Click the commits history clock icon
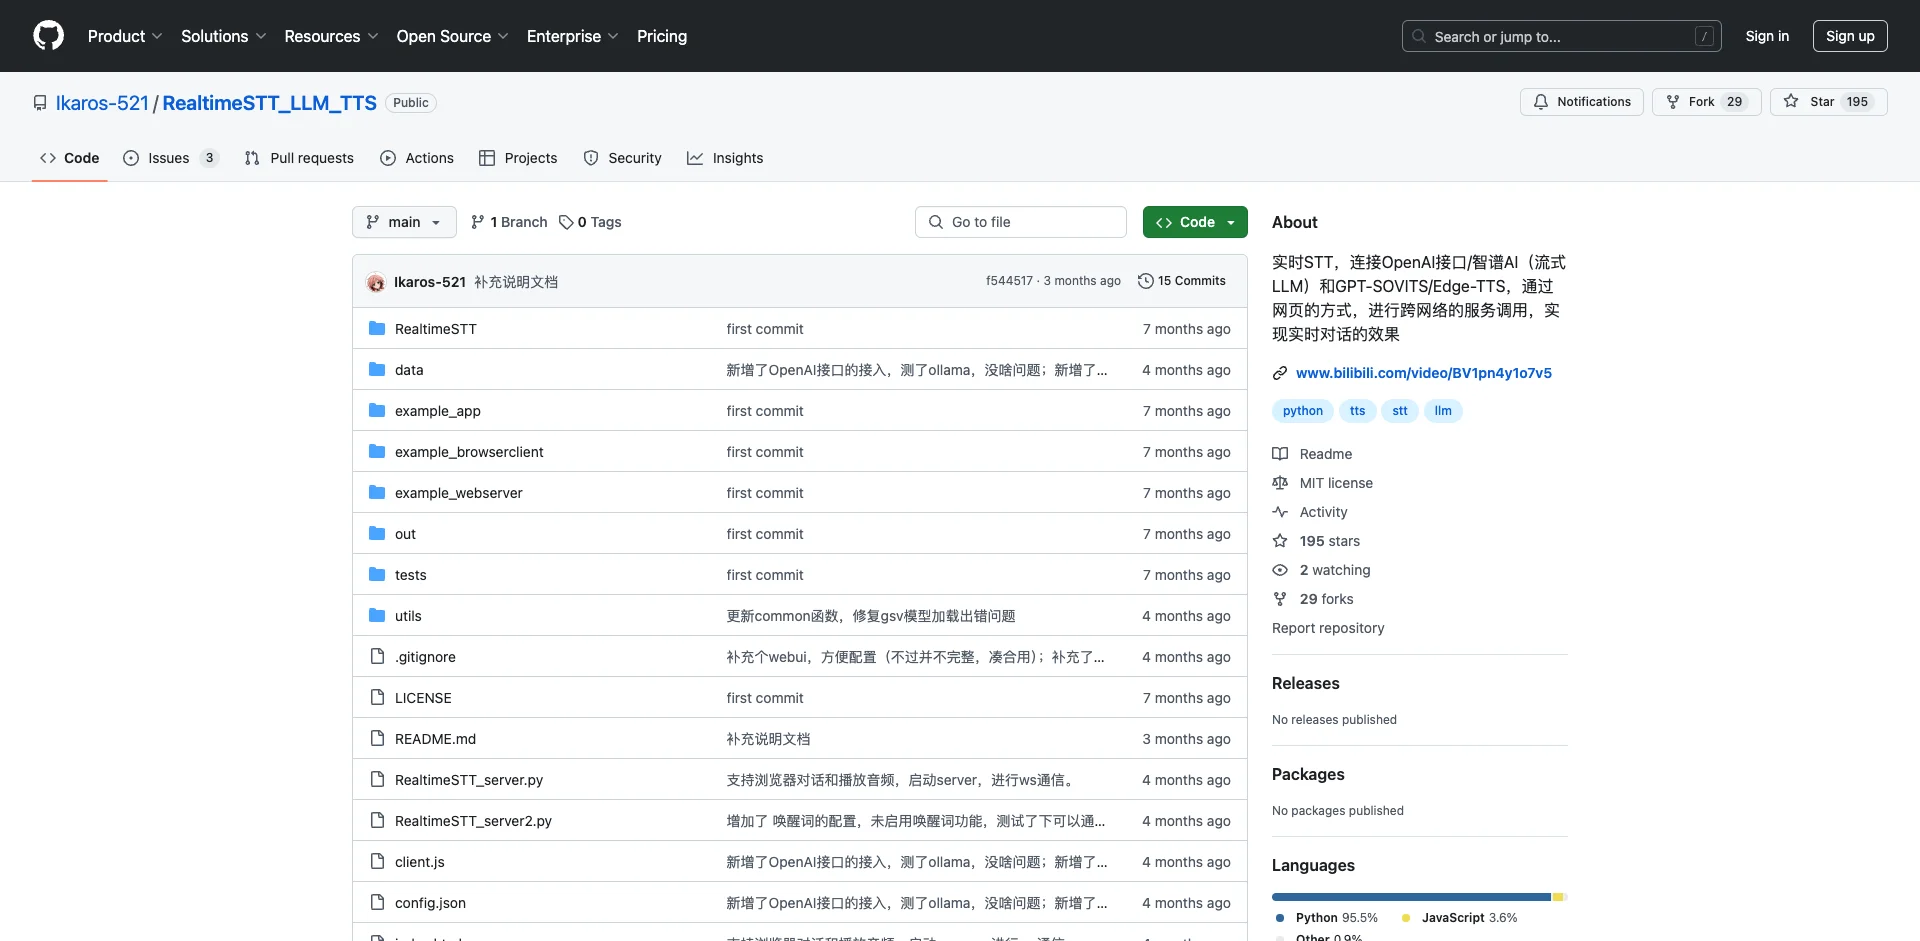 point(1145,281)
